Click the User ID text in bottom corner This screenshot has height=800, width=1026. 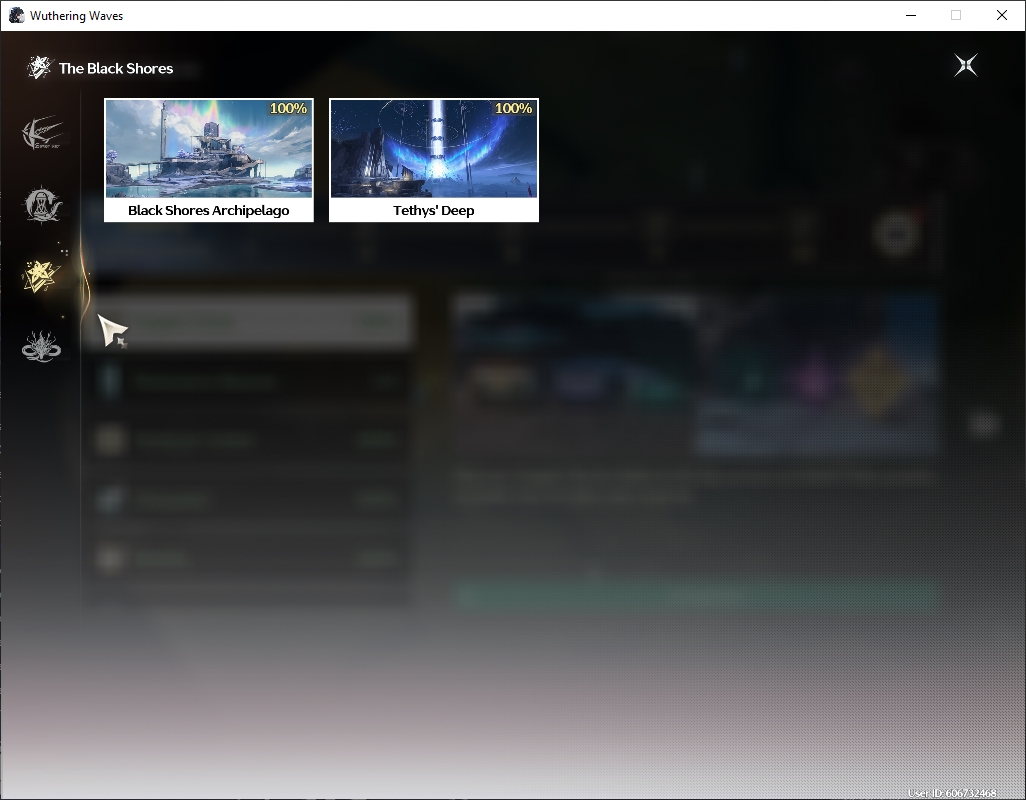[x=952, y=793]
